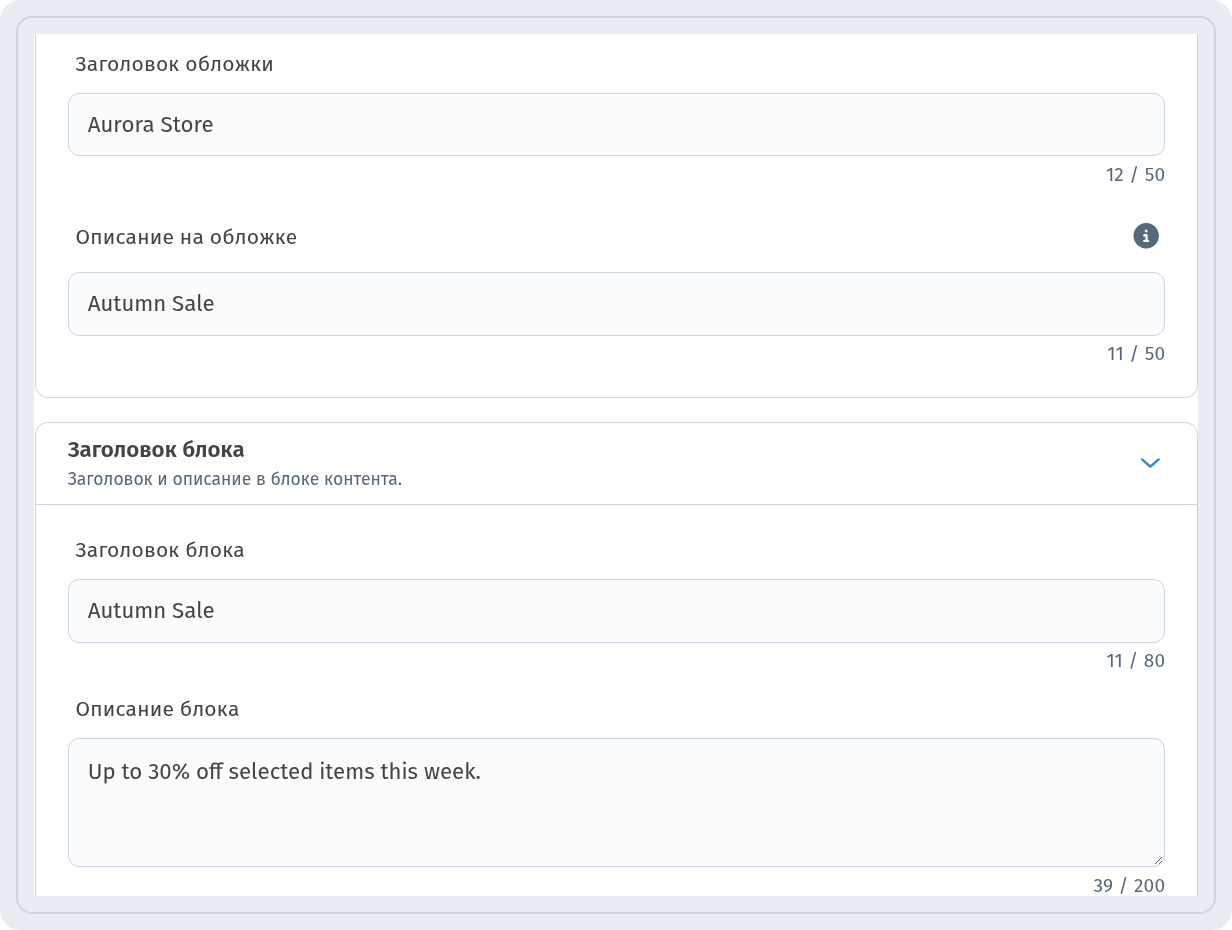The image size is (1232, 930).
Task: Click the Заголовок обложки field label
Action: [175, 64]
